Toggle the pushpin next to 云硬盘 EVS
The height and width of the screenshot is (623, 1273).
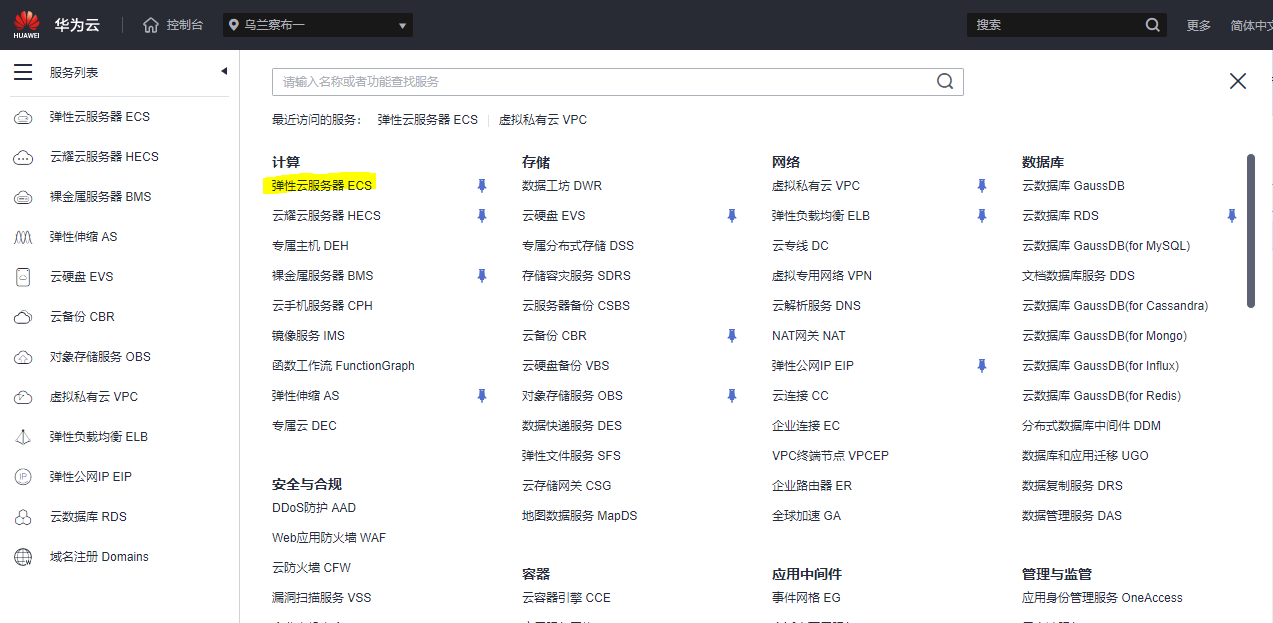(x=731, y=215)
